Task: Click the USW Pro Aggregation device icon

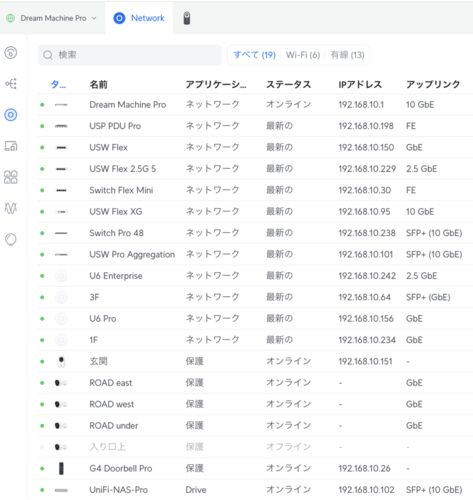Action: pyautogui.click(x=61, y=255)
